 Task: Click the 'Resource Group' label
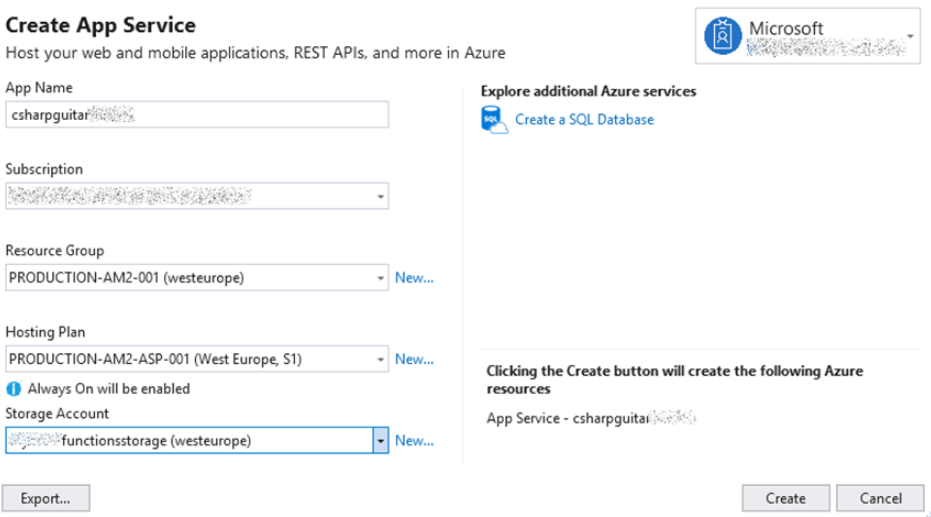coord(55,251)
